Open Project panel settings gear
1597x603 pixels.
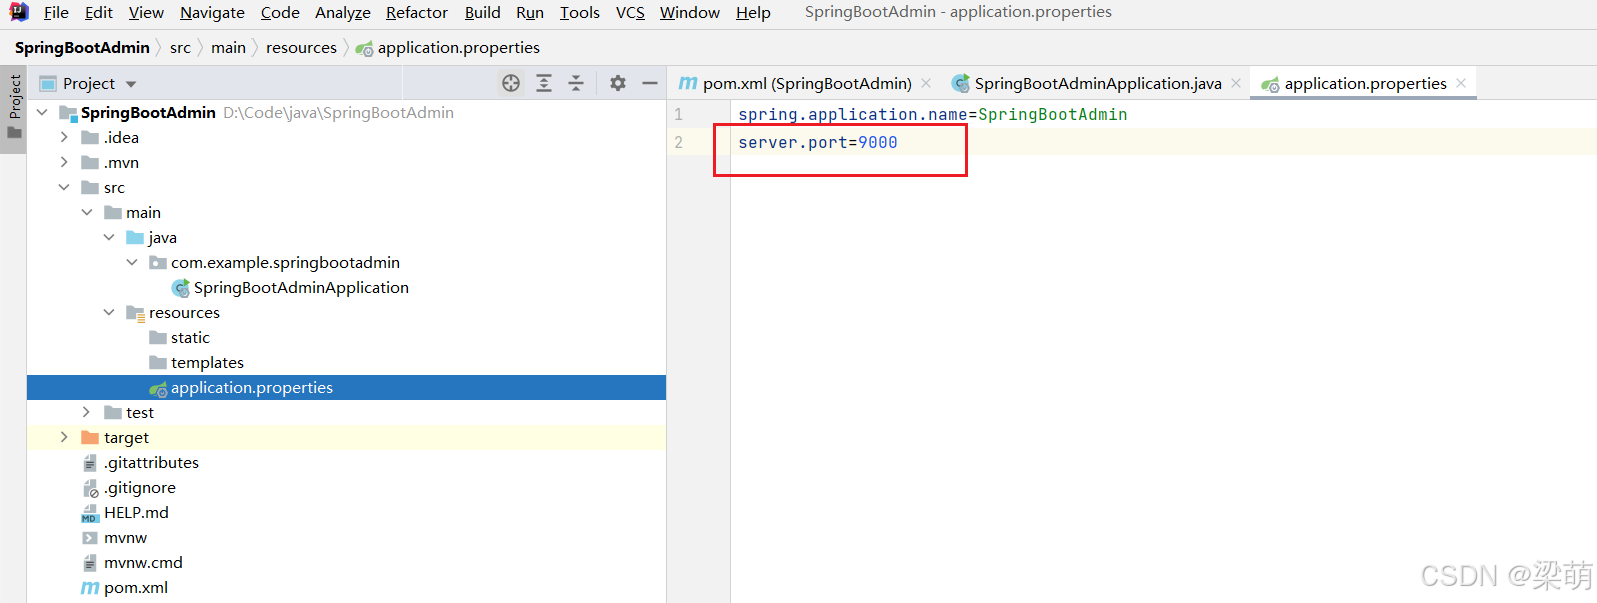click(618, 83)
